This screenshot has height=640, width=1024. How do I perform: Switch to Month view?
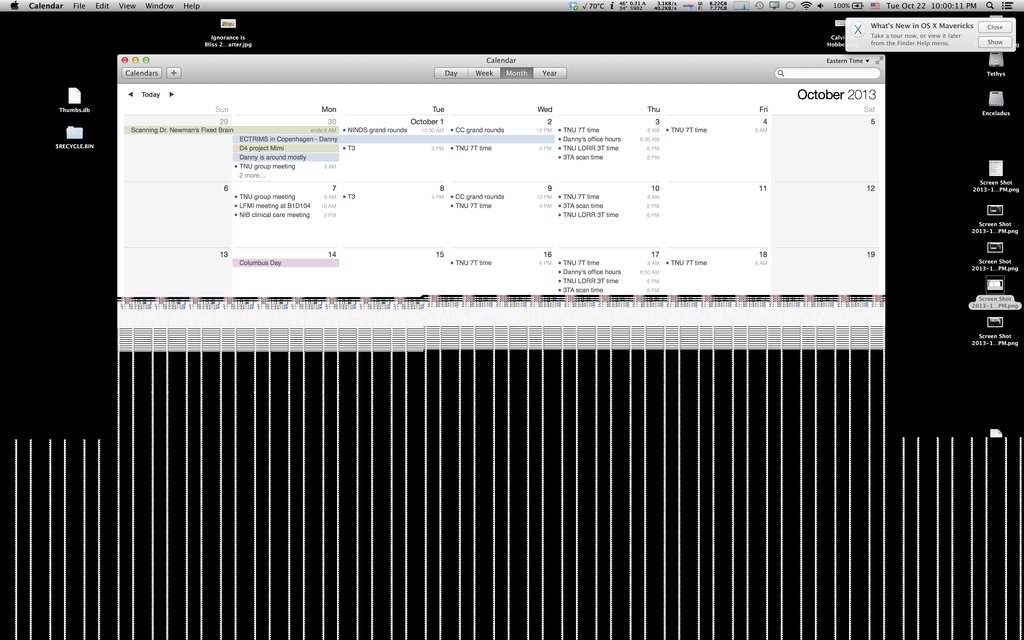point(517,73)
